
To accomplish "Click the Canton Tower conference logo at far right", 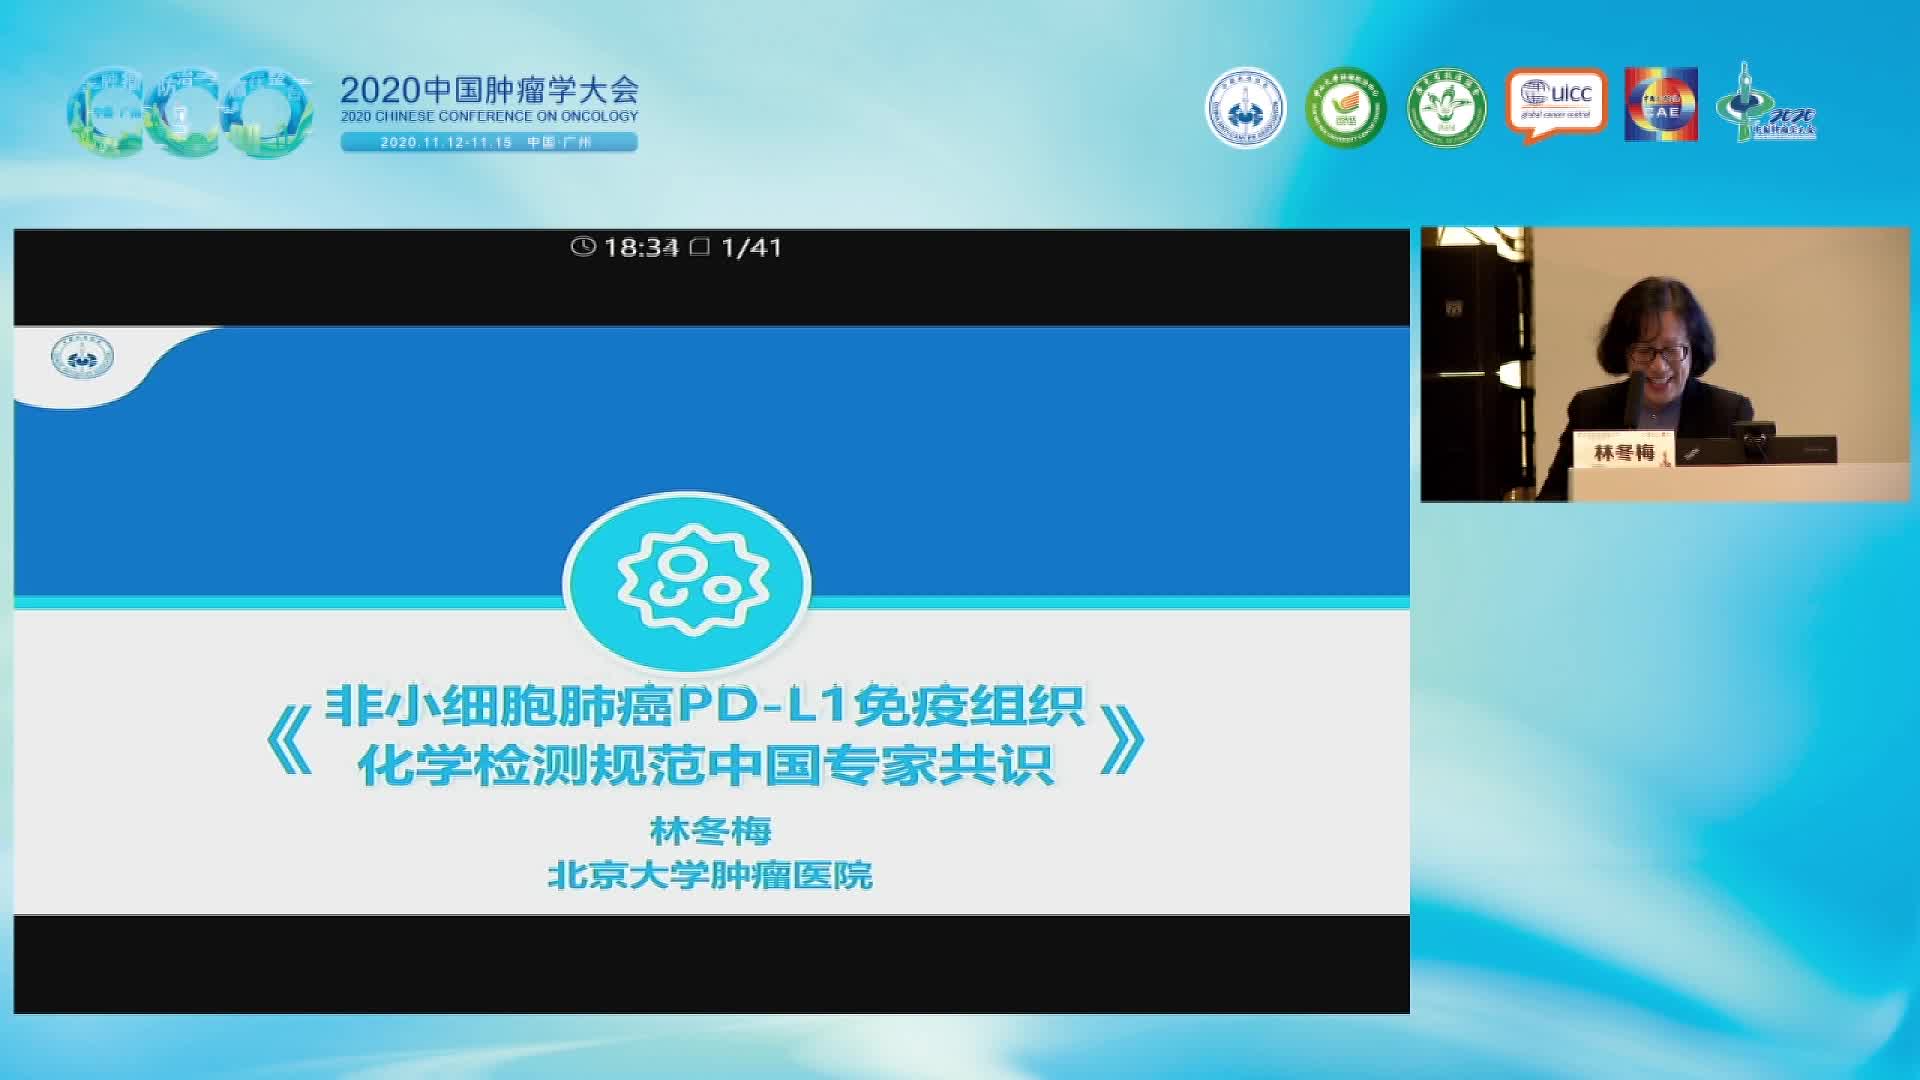I will tap(1767, 102).
